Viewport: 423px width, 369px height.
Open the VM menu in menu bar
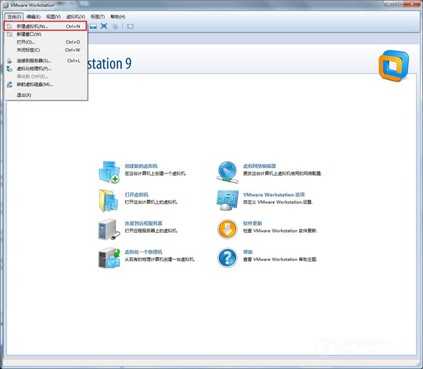[76, 17]
